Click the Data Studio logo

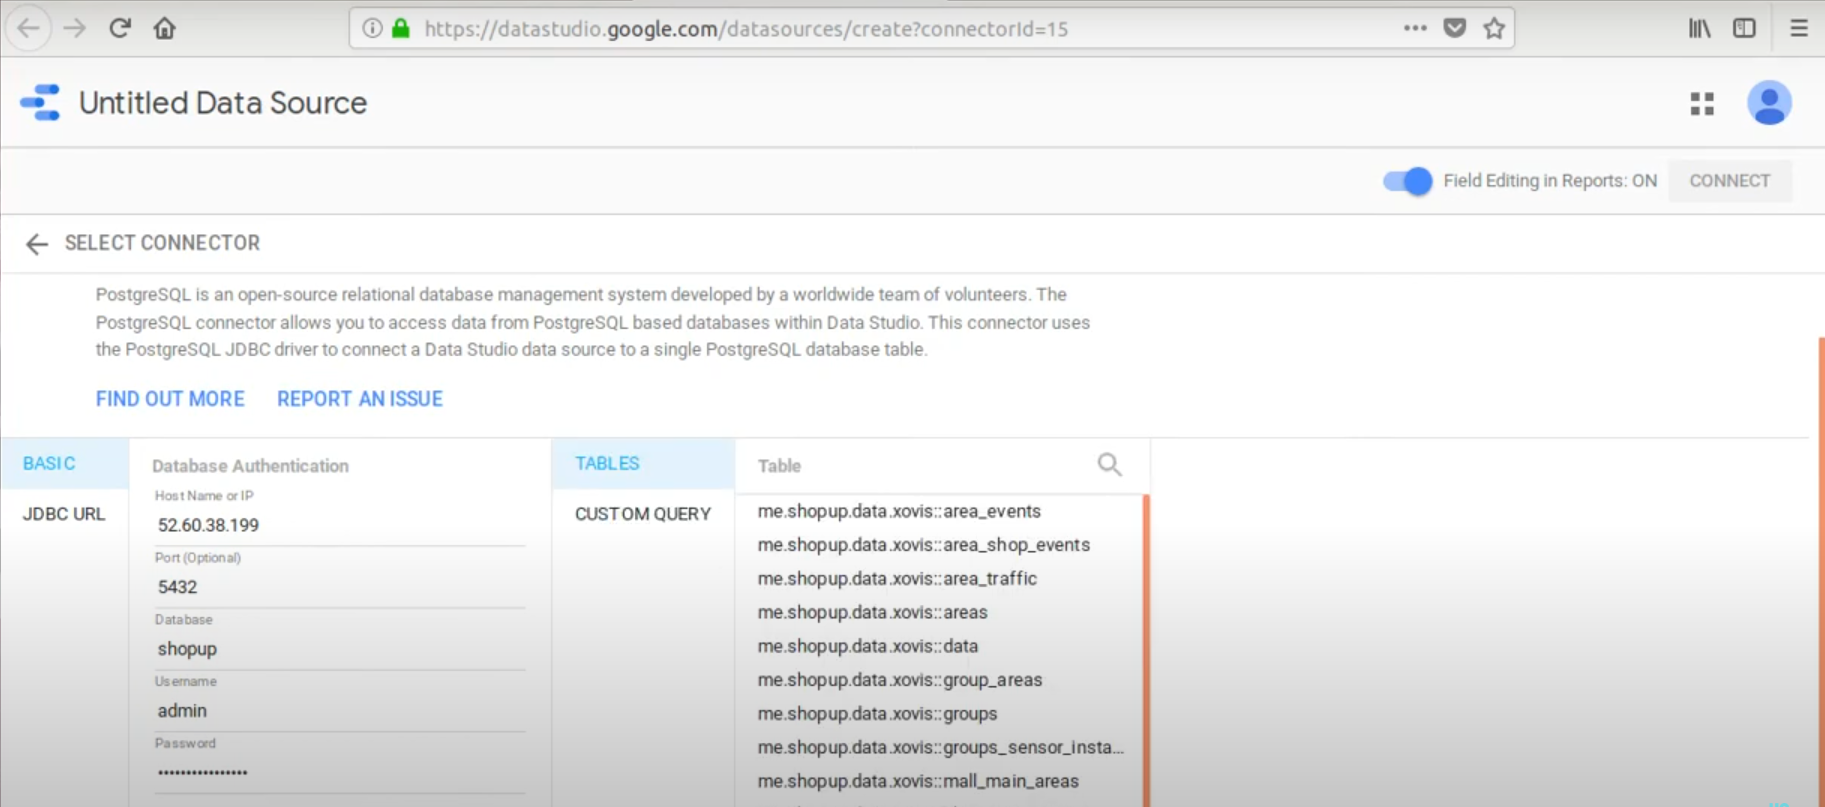40,102
